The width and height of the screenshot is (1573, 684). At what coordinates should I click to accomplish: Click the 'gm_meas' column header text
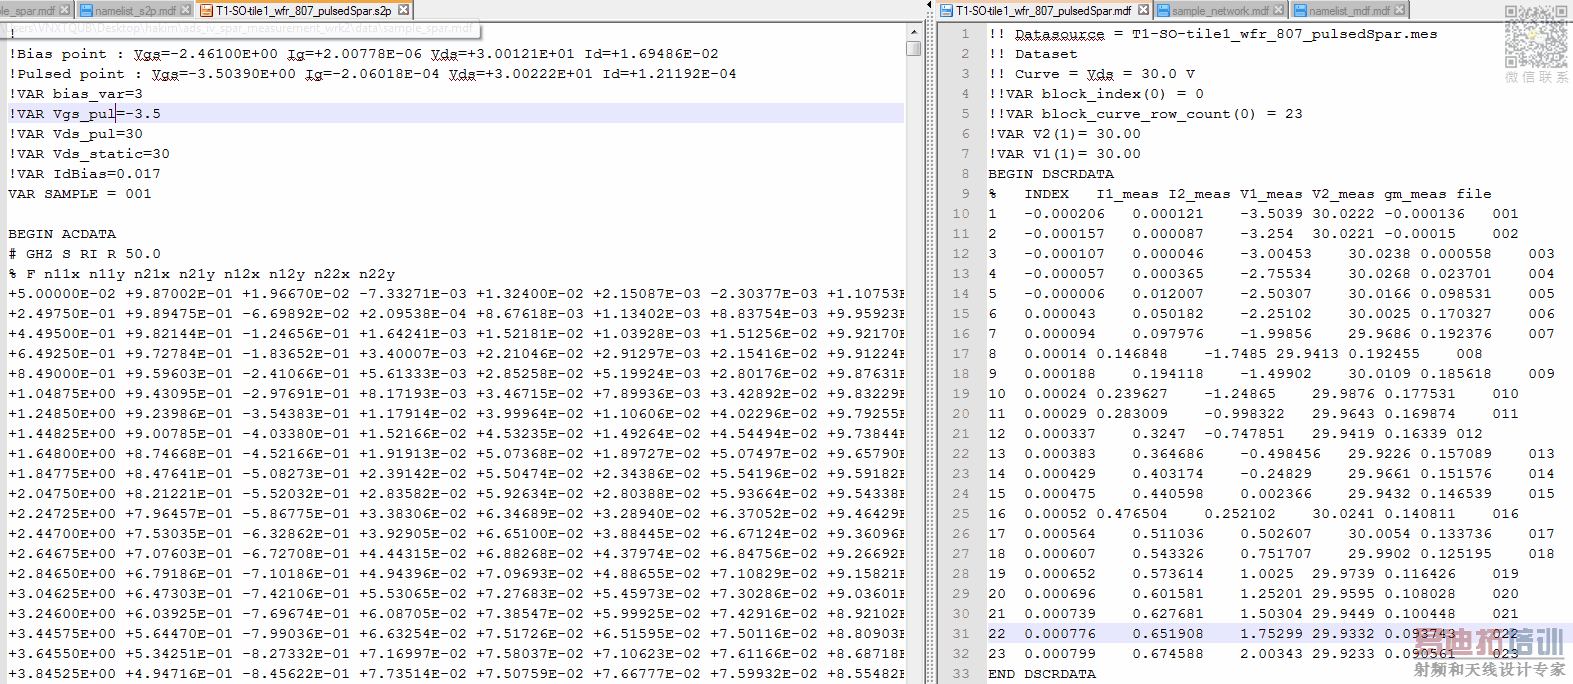pos(1415,194)
